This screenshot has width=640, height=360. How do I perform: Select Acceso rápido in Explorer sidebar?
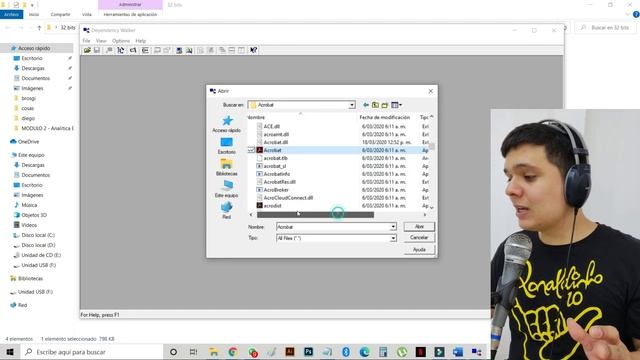tap(34, 48)
